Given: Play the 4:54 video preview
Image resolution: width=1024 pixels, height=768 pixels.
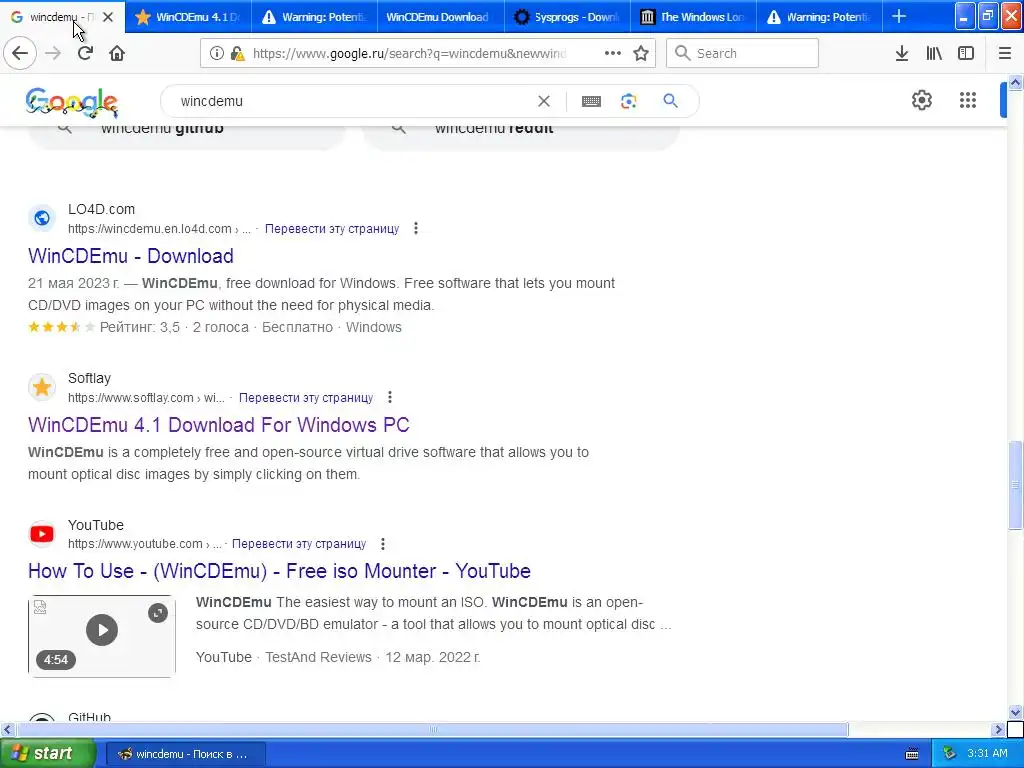Looking at the screenshot, I should point(102,630).
